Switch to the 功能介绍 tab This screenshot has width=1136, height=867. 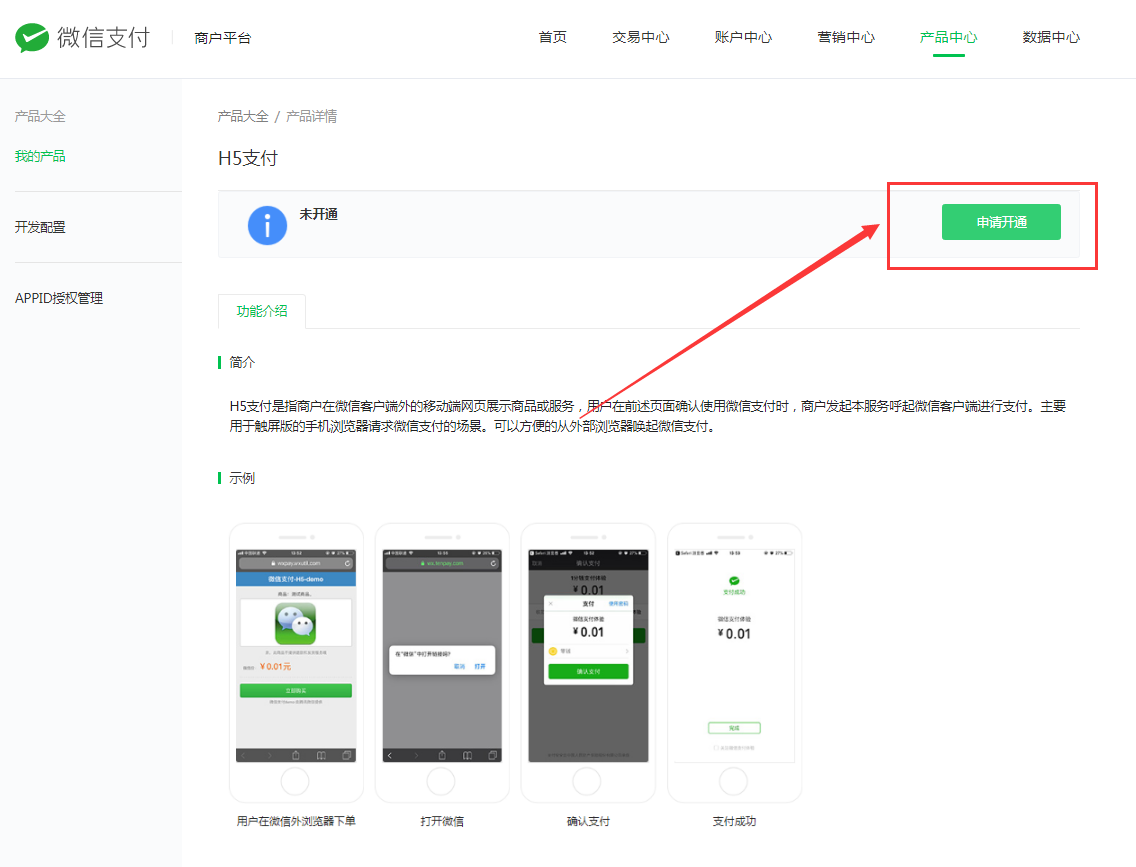coord(262,311)
